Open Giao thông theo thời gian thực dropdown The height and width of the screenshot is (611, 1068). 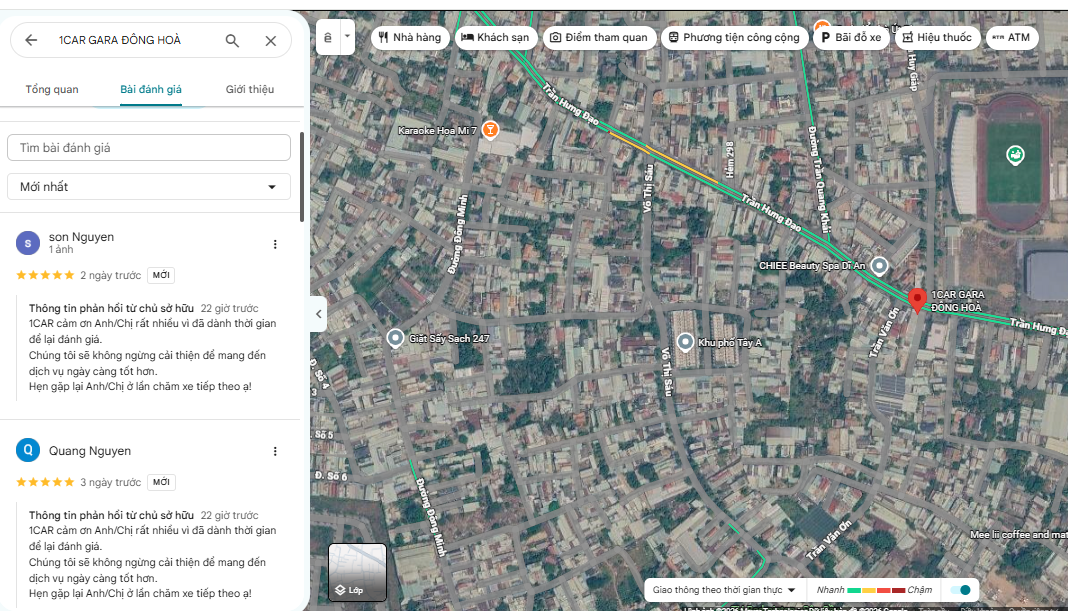click(x=724, y=590)
